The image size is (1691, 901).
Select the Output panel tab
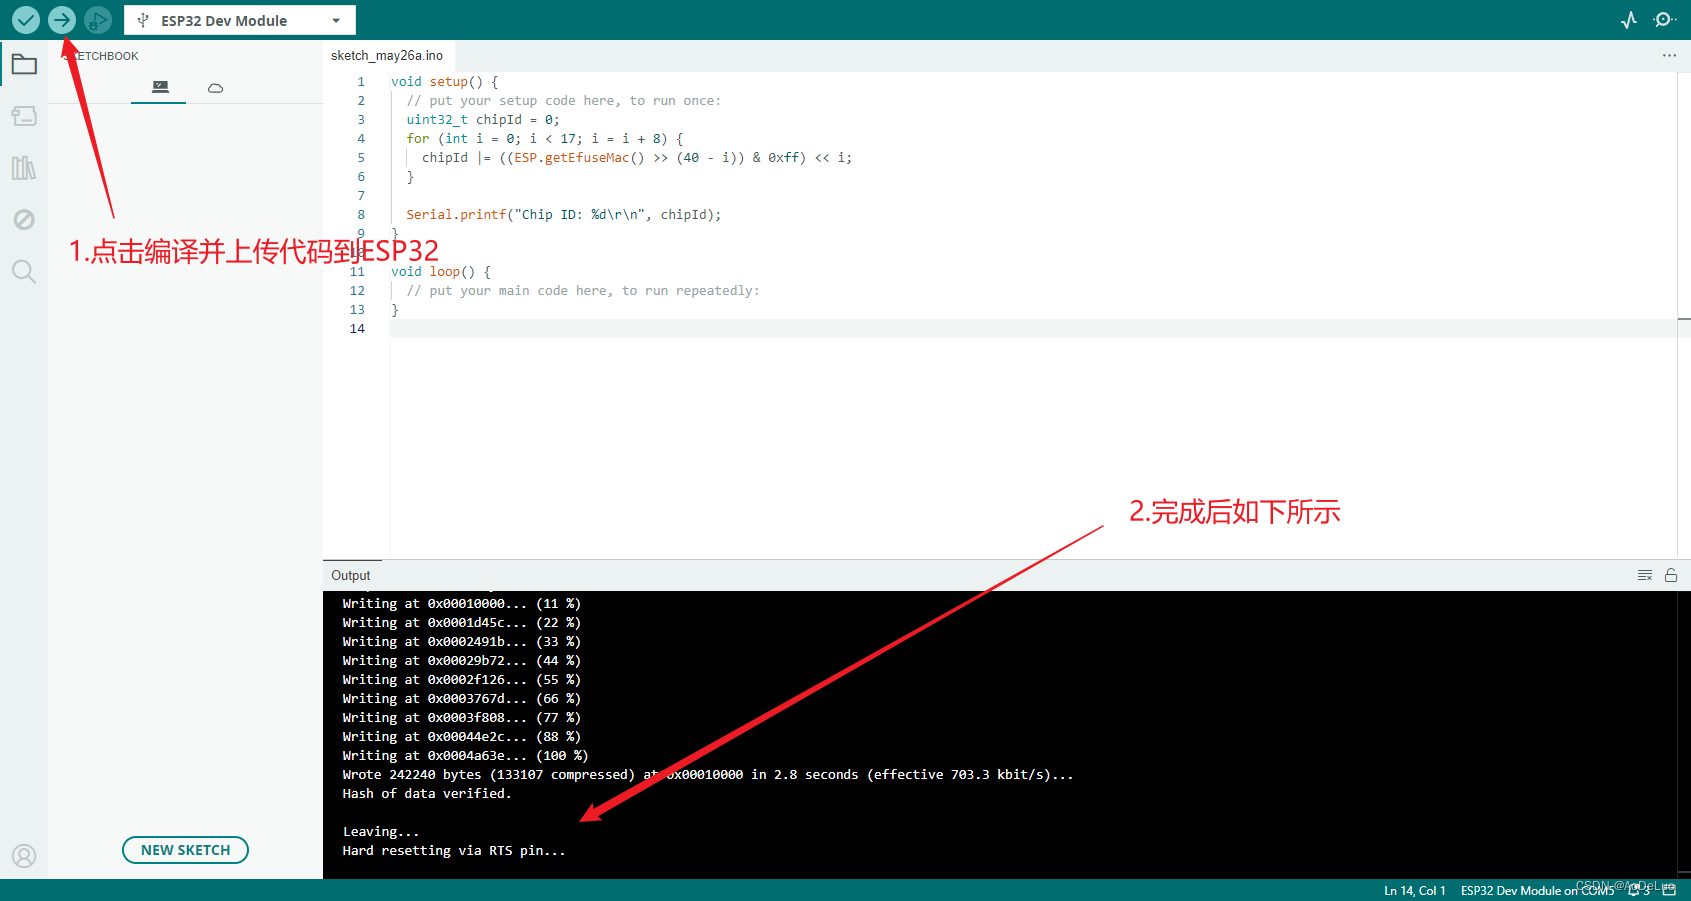351,575
